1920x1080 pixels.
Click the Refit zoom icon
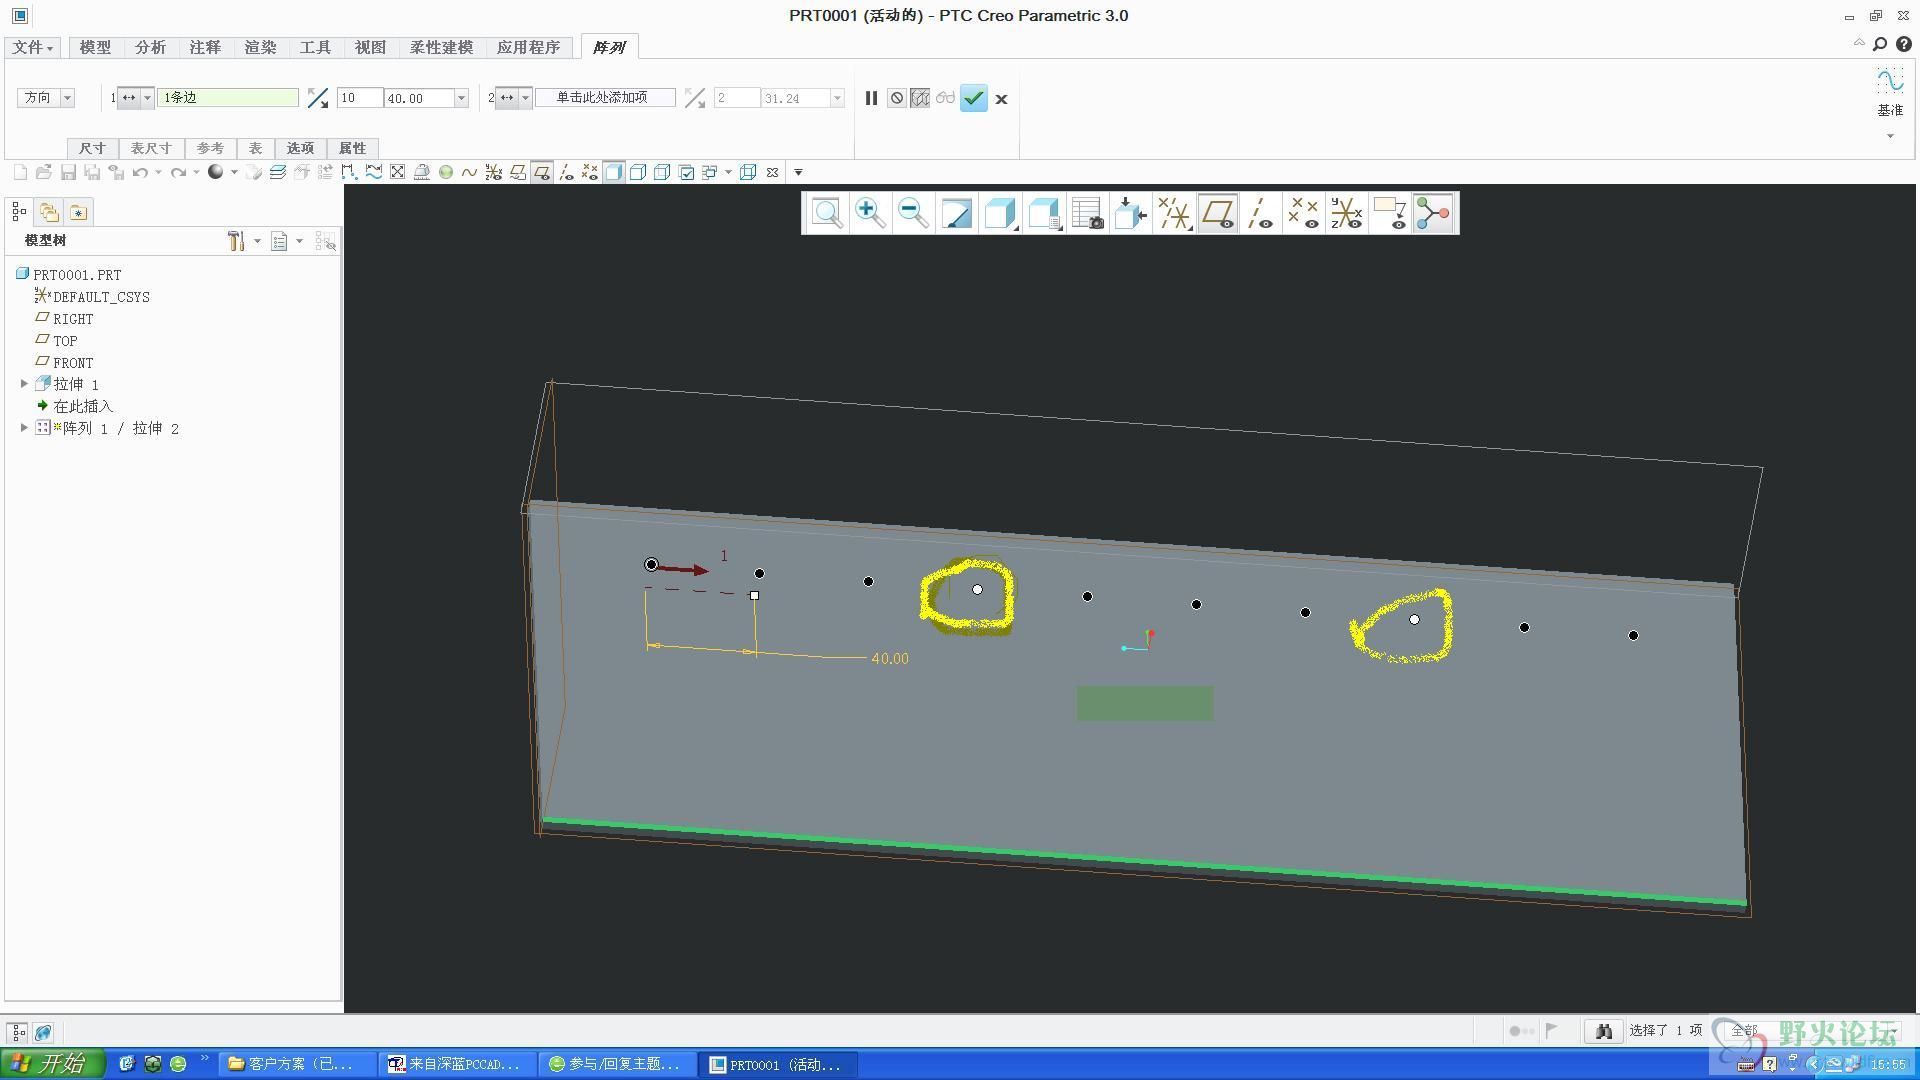coord(826,213)
